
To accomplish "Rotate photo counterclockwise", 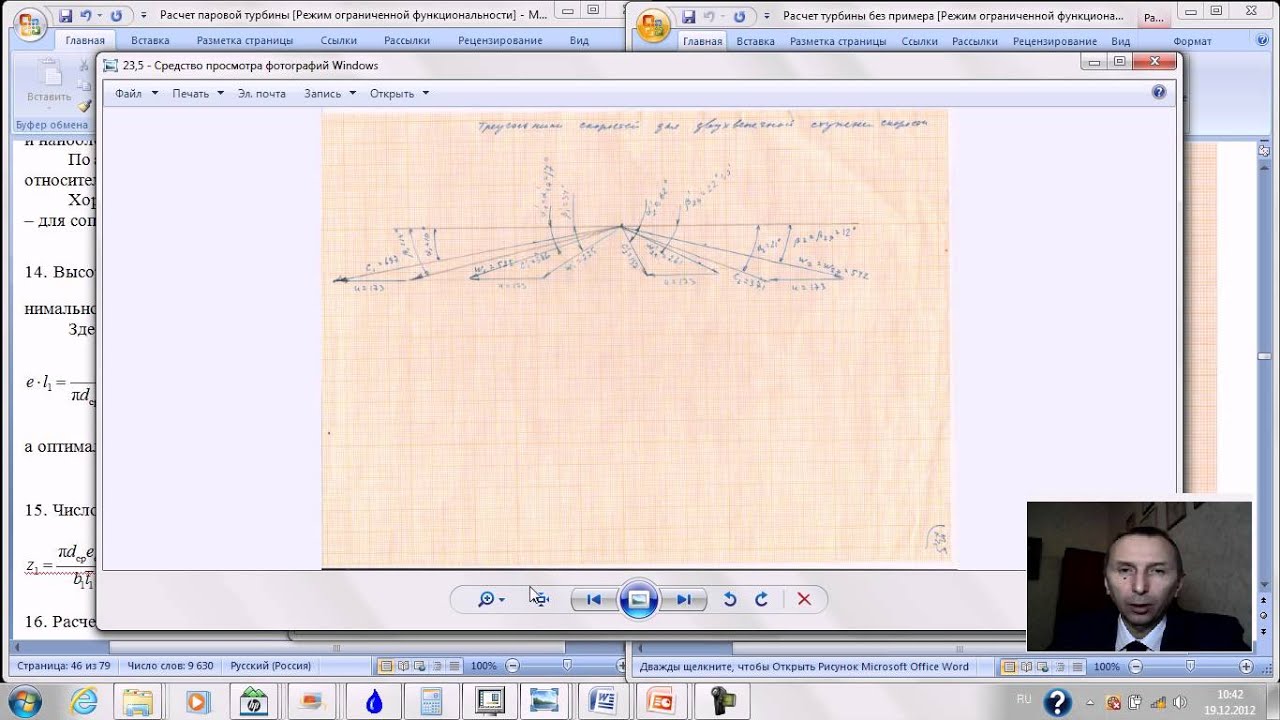I will coord(730,599).
